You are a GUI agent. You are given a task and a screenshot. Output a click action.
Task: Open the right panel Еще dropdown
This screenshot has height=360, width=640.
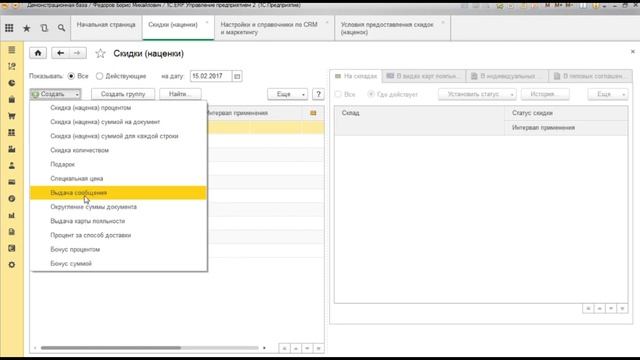click(x=608, y=94)
